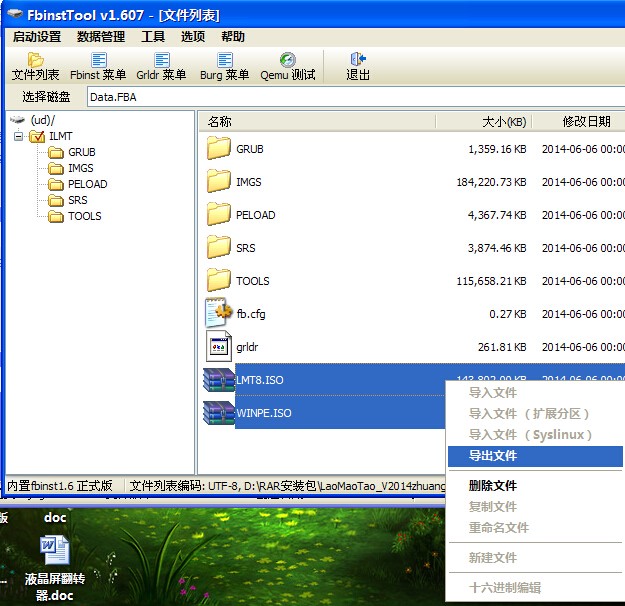Select SRS folder in the tree
Image resolution: width=625 pixels, height=606 pixels.
[78, 200]
